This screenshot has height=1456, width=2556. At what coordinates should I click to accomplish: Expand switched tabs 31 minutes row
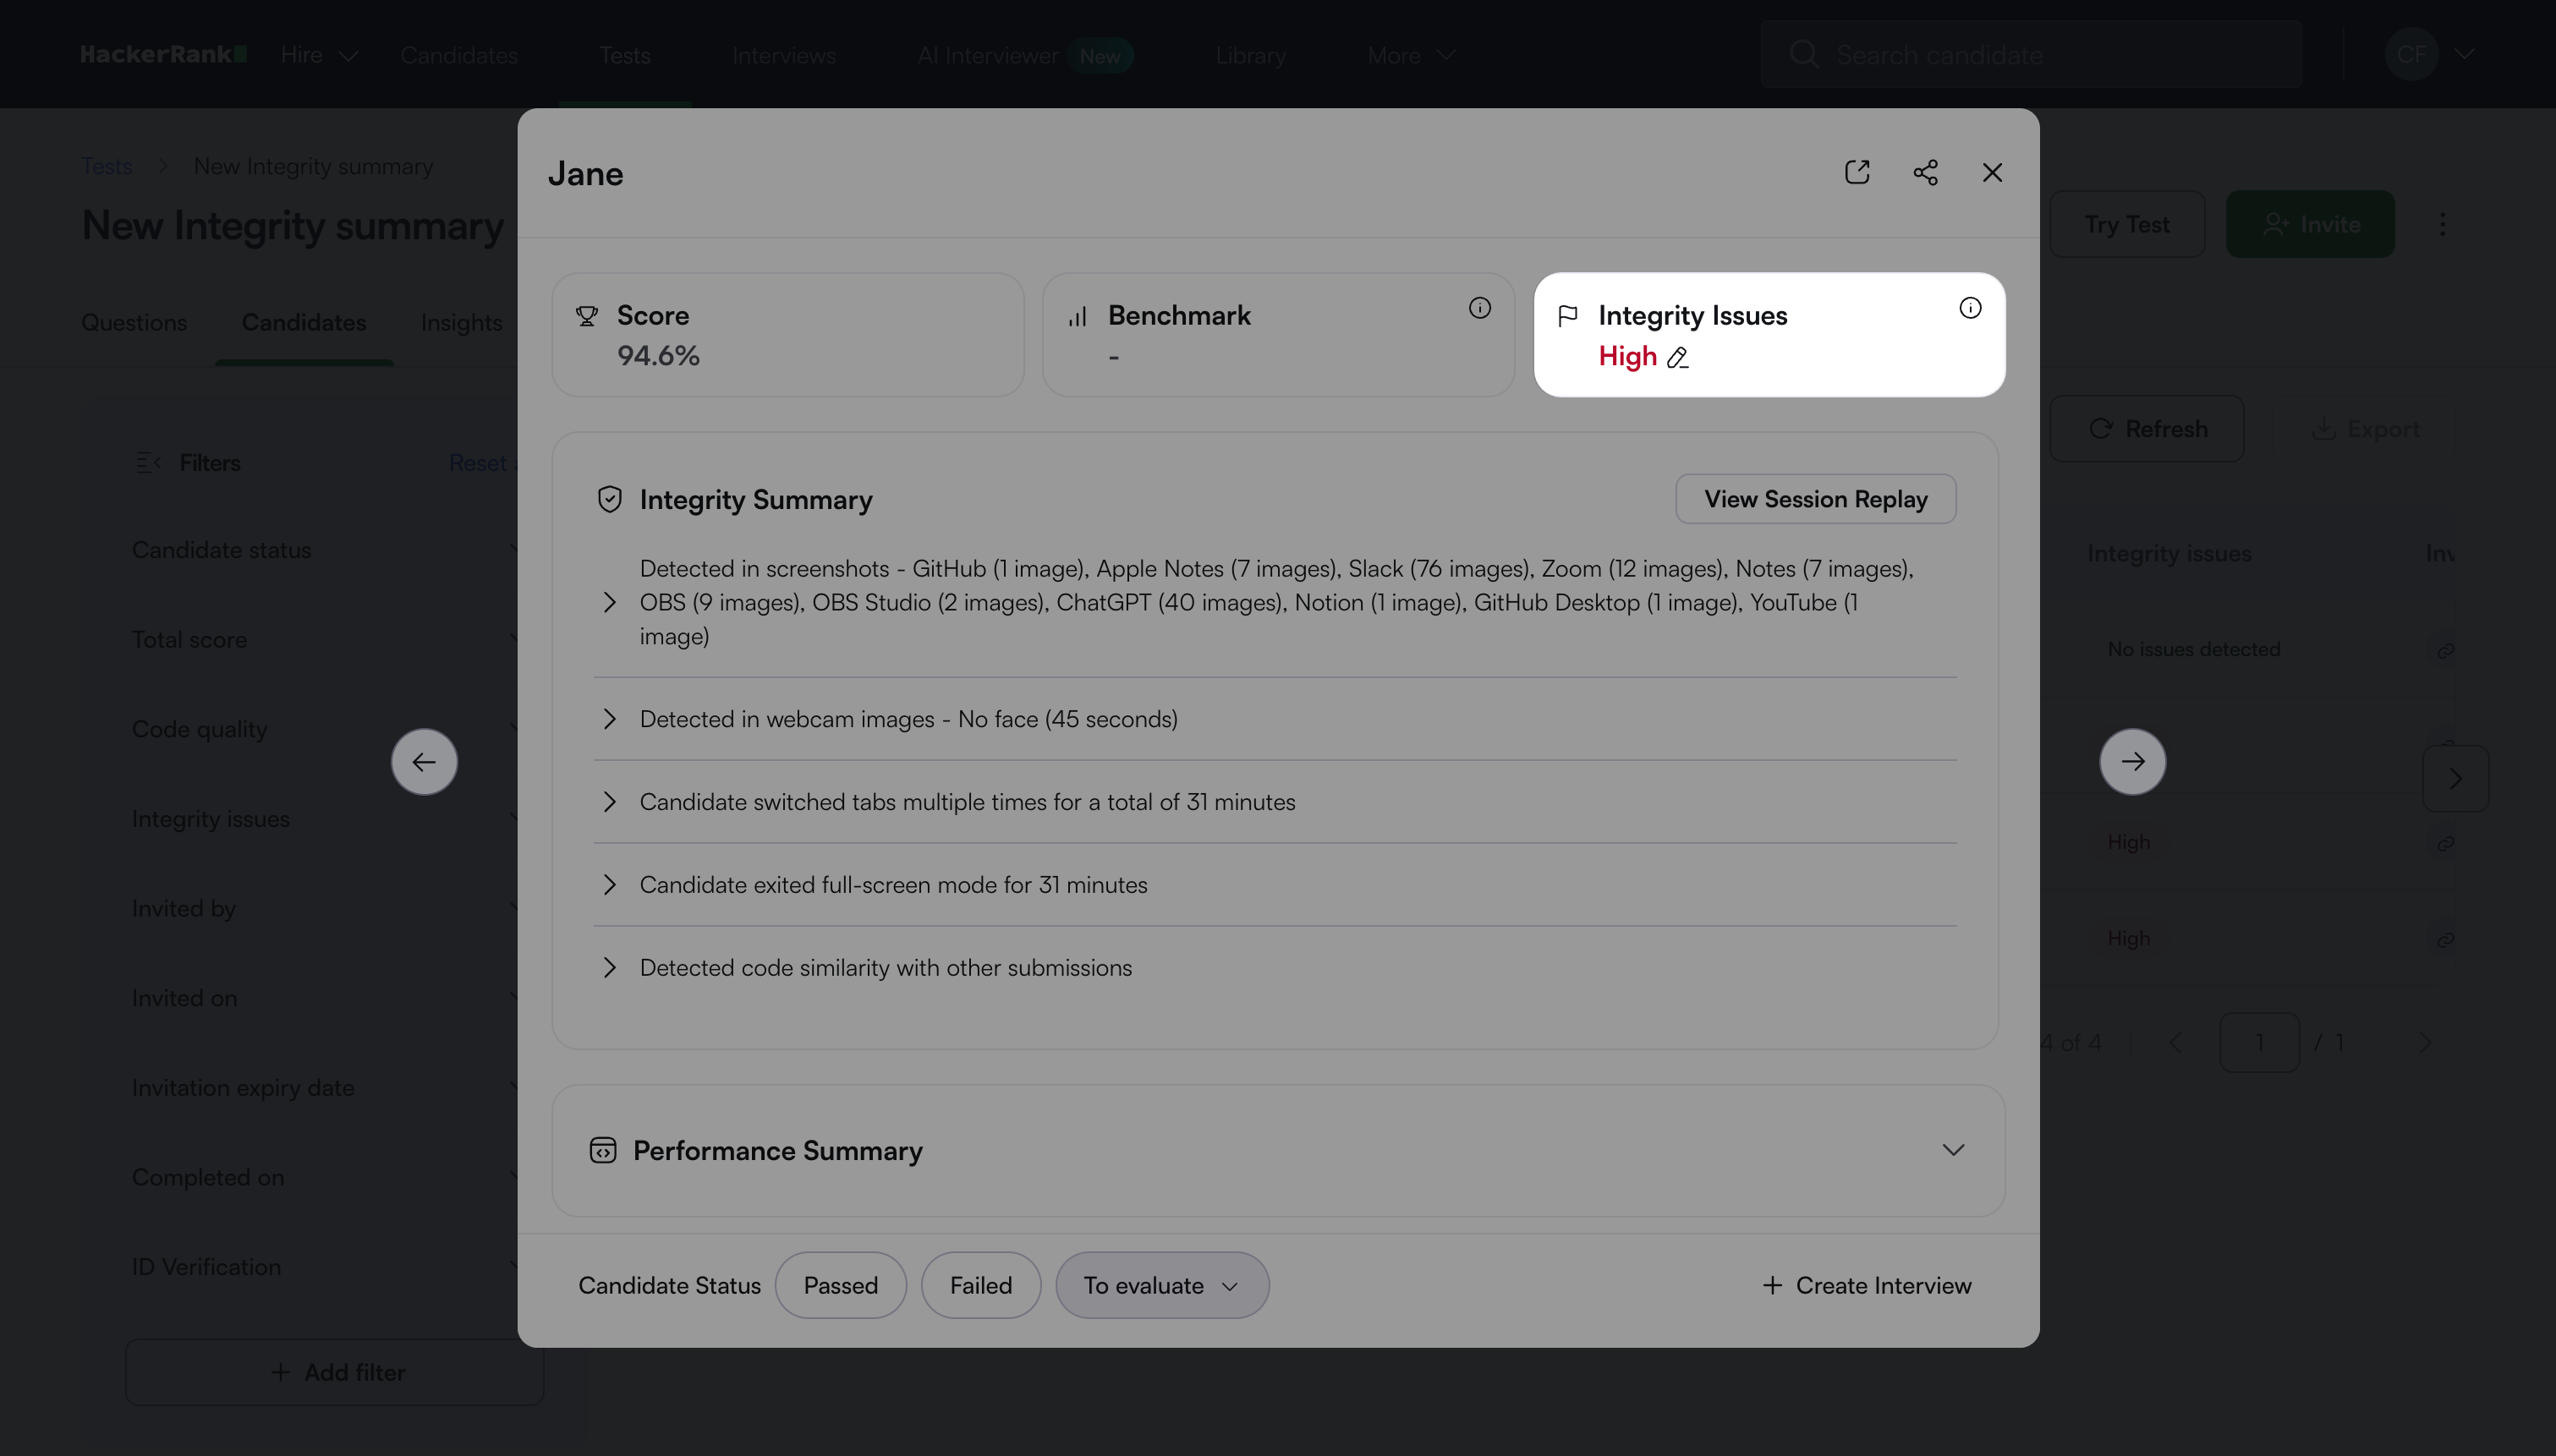610,802
